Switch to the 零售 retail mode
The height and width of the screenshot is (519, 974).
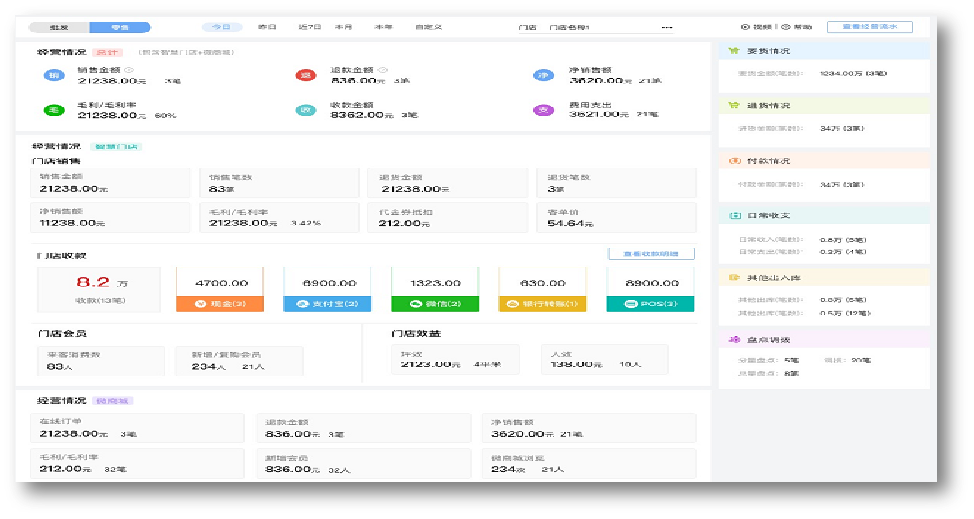point(120,27)
